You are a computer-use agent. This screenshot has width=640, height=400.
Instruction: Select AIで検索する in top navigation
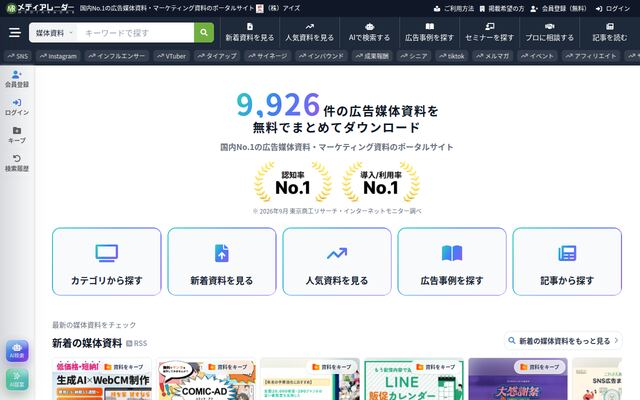tap(369, 32)
